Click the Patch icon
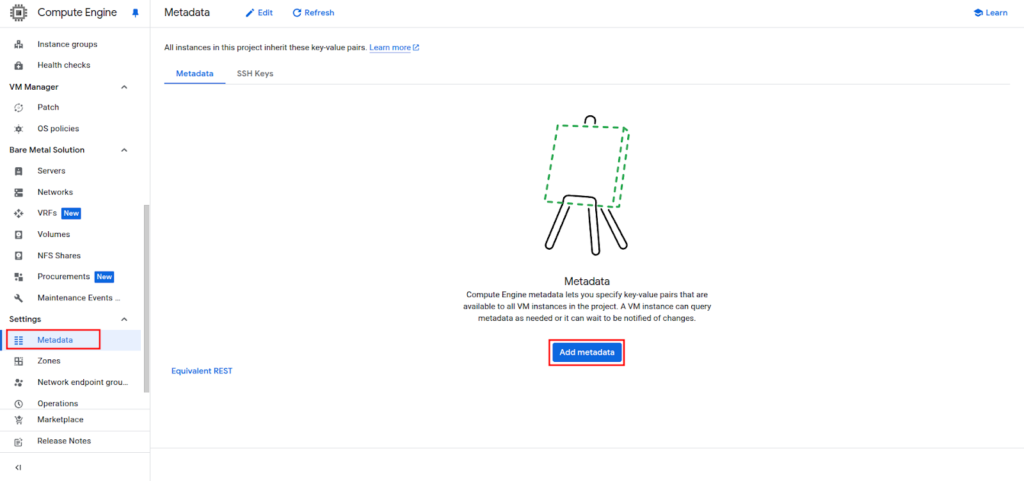The height and width of the screenshot is (481, 1024). pos(18,108)
